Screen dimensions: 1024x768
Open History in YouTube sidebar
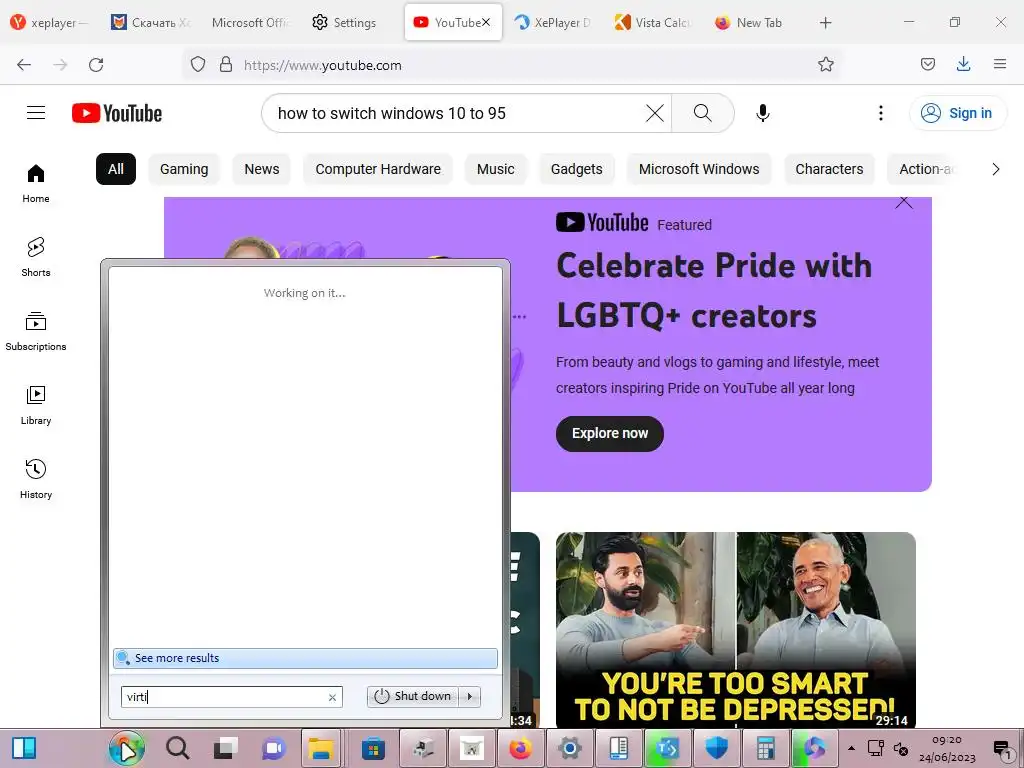click(x=36, y=479)
